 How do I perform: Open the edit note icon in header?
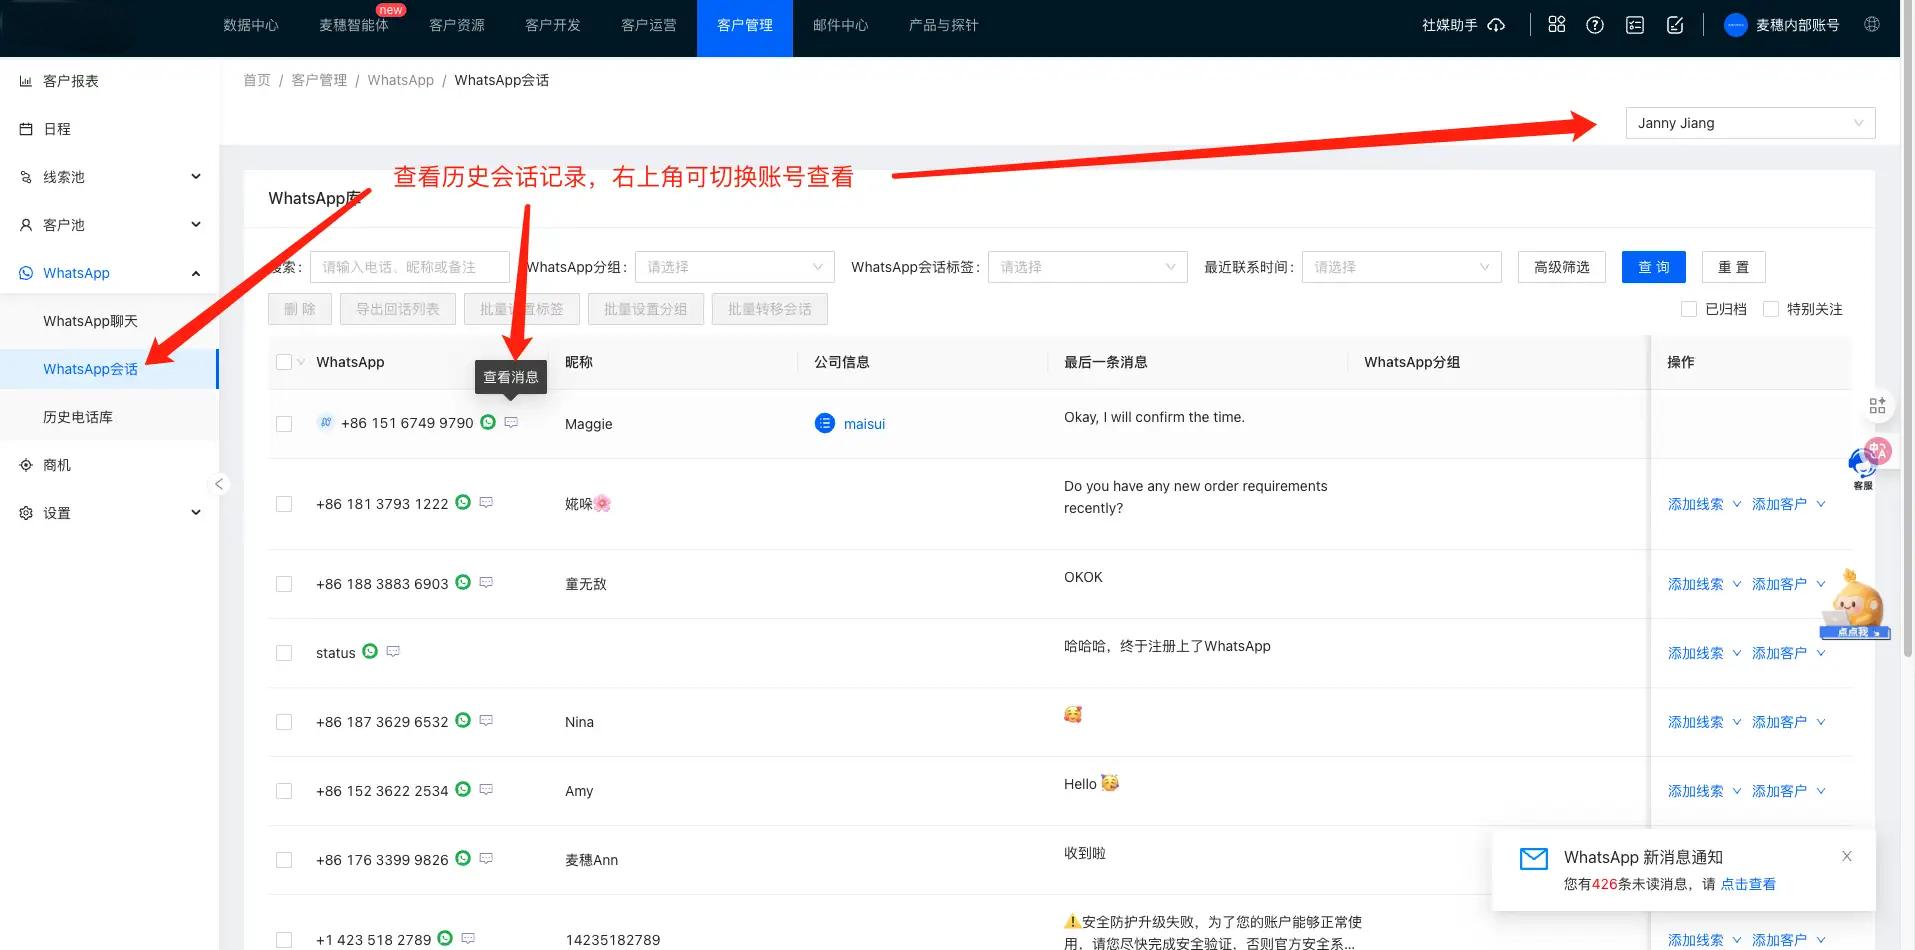pos(1675,25)
